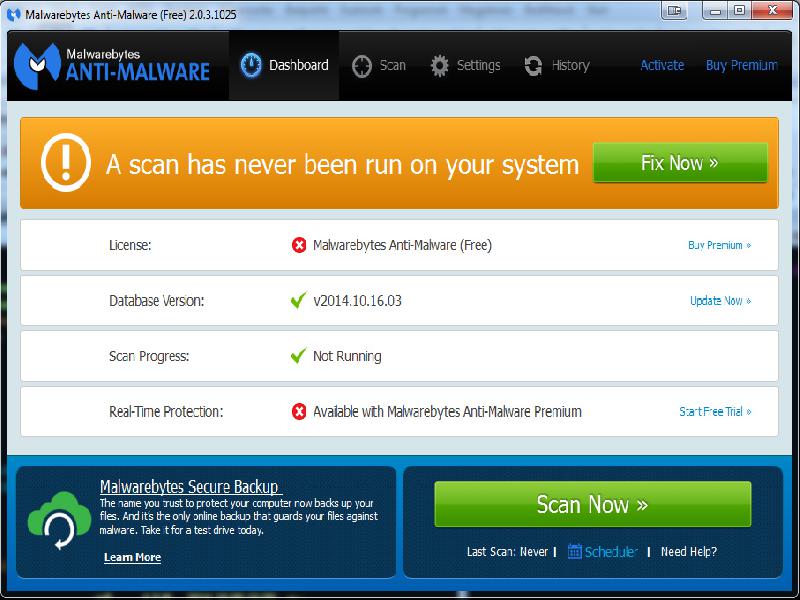Click the Need Help? link
This screenshot has height=600, width=800.
[x=689, y=552]
